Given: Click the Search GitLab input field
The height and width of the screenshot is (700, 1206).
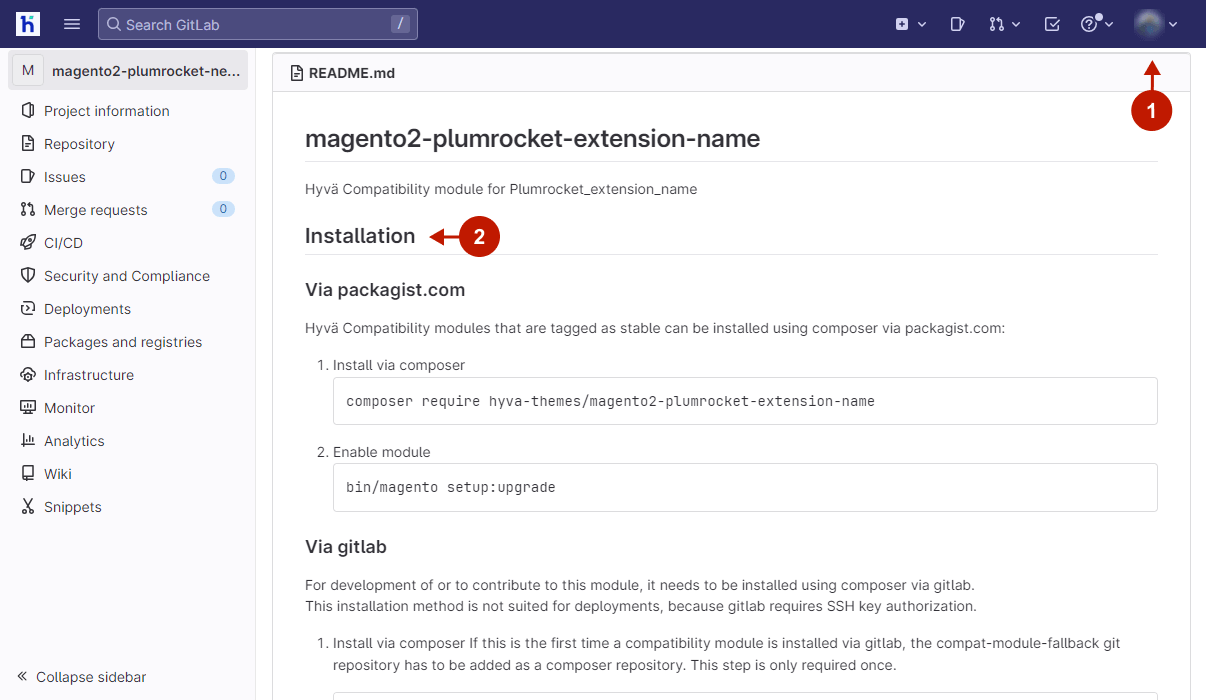Looking at the screenshot, I should pyautogui.click(x=257, y=23).
